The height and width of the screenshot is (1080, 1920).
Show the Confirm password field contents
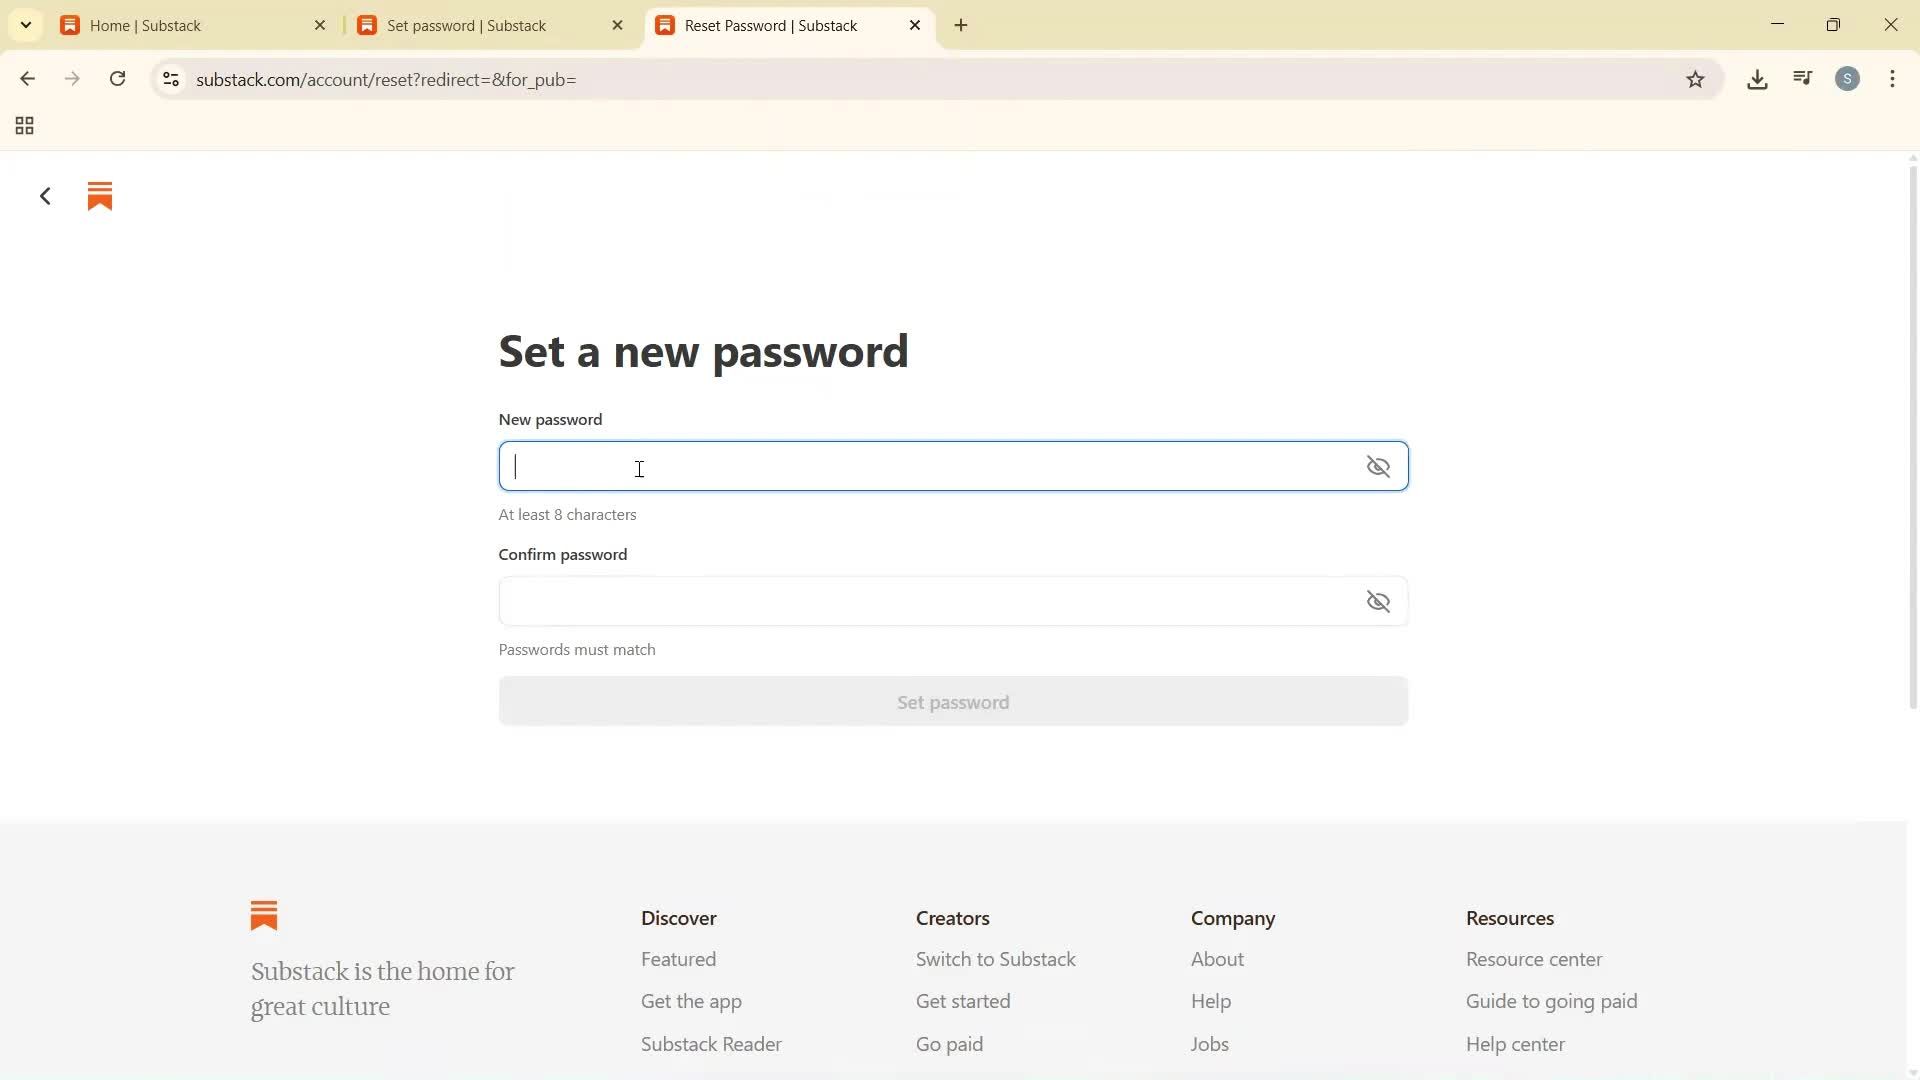[1378, 601]
